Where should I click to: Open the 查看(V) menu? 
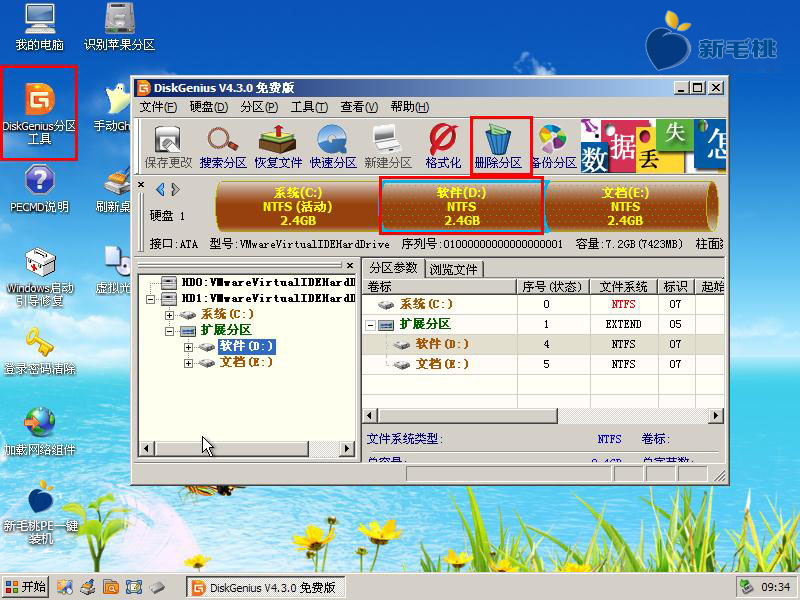click(x=359, y=107)
